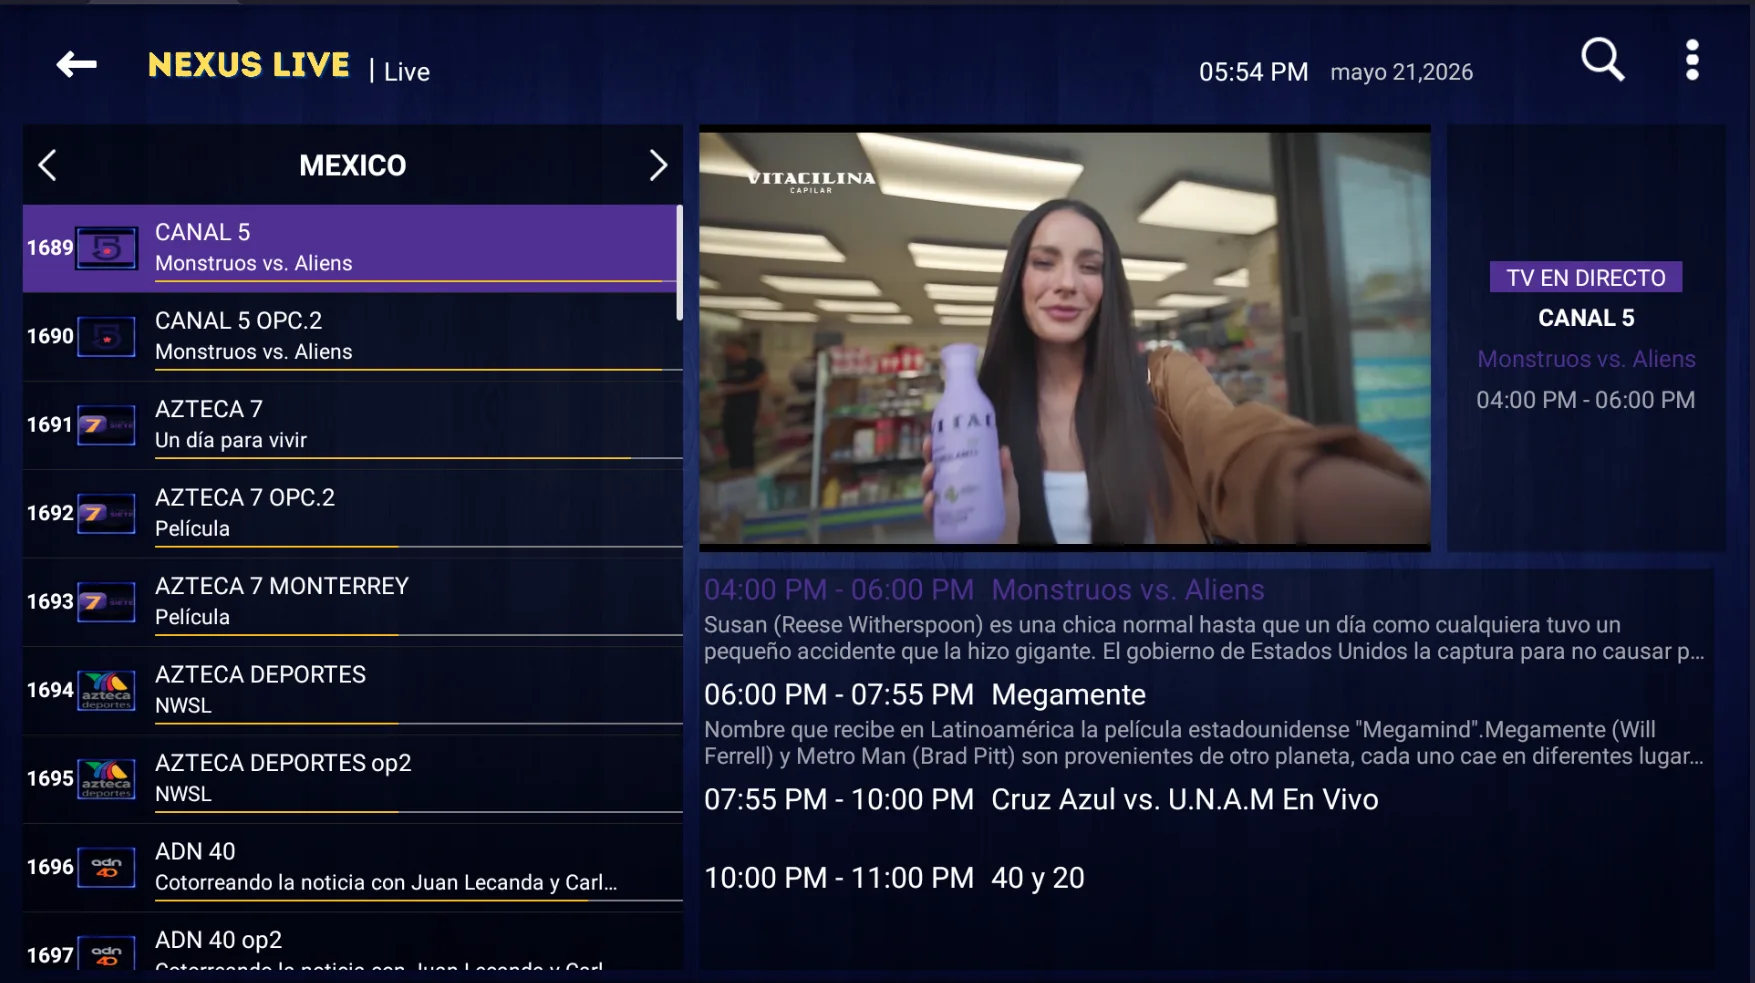Open the three-dot options menu
This screenshot has height=983, width=1755.
pos(1692,60)
